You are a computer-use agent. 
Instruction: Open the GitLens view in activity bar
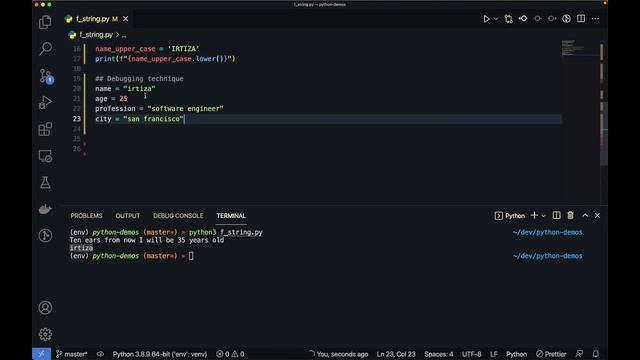coord(45,236)
